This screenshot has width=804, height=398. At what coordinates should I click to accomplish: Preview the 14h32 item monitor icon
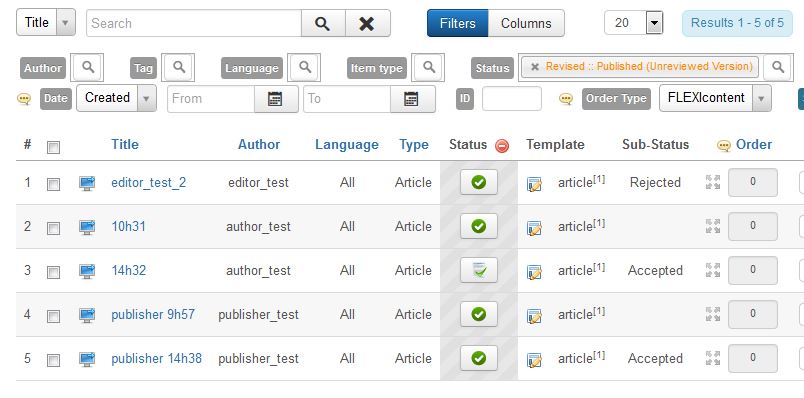(x=87, y=271)
